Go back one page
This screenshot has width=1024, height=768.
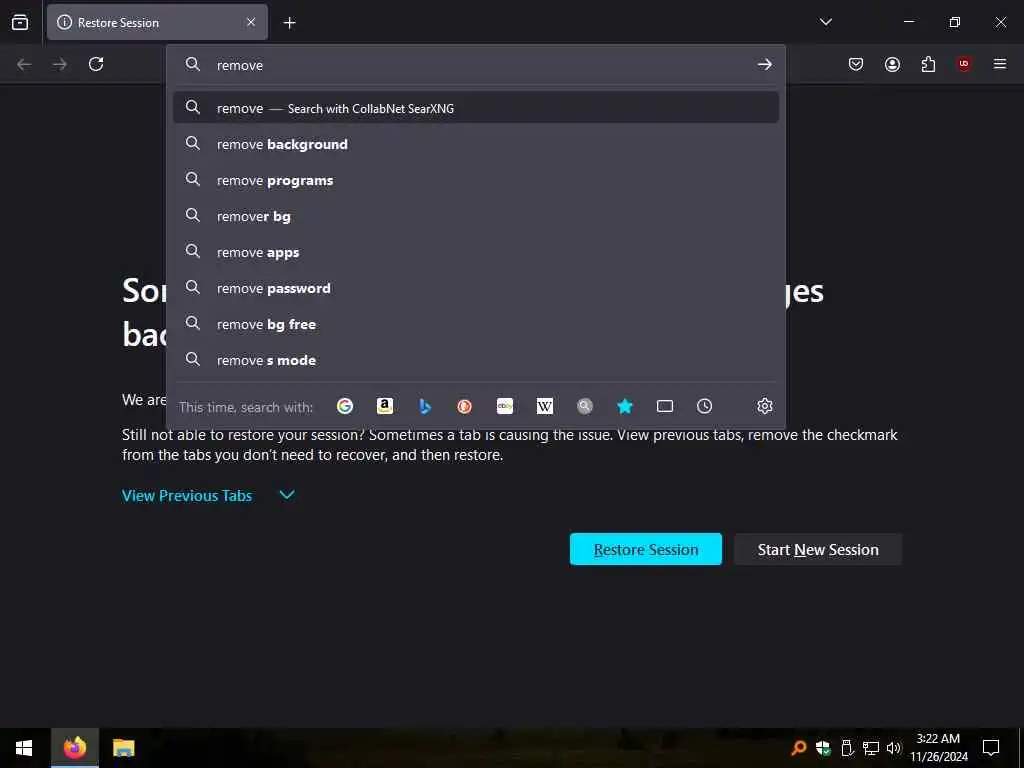pos(24,64)
